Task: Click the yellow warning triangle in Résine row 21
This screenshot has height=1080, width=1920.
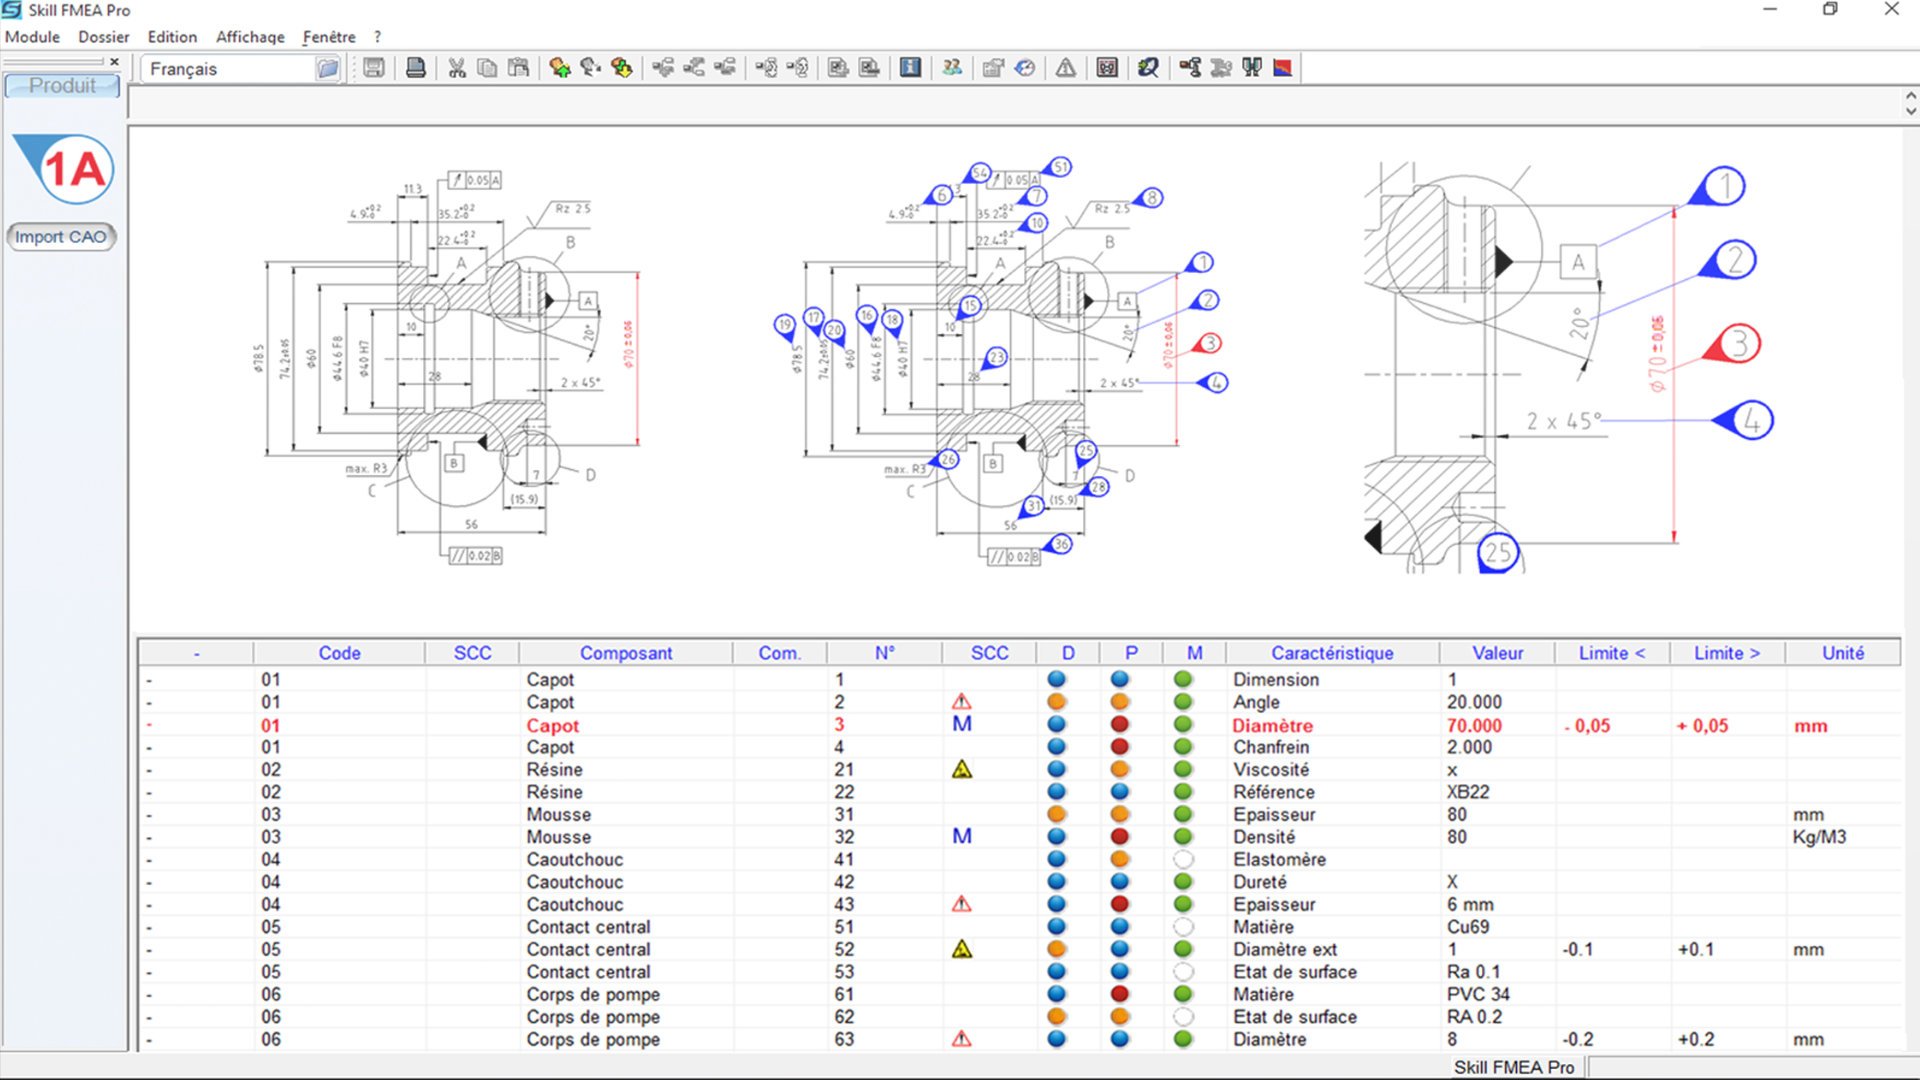Action: pos(961,769)
